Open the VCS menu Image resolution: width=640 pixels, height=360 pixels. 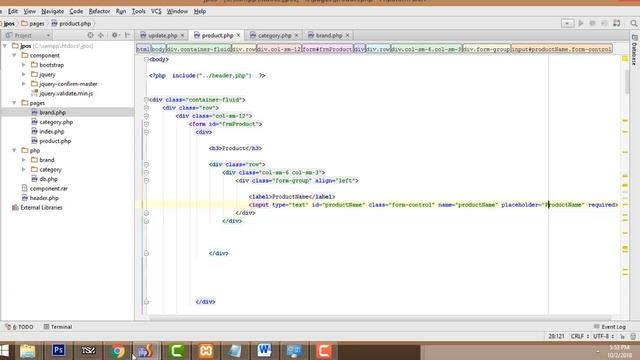coord(156,11)
